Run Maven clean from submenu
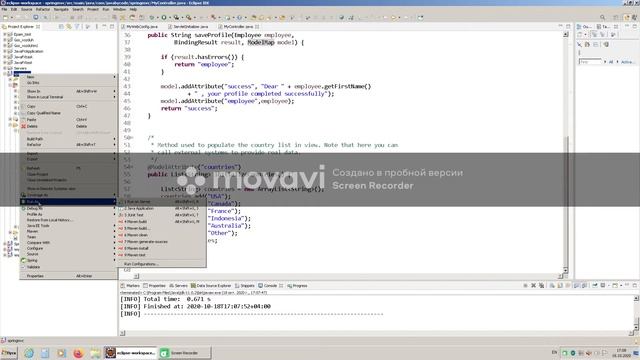The image size is (640, 360). pos(161,235)
